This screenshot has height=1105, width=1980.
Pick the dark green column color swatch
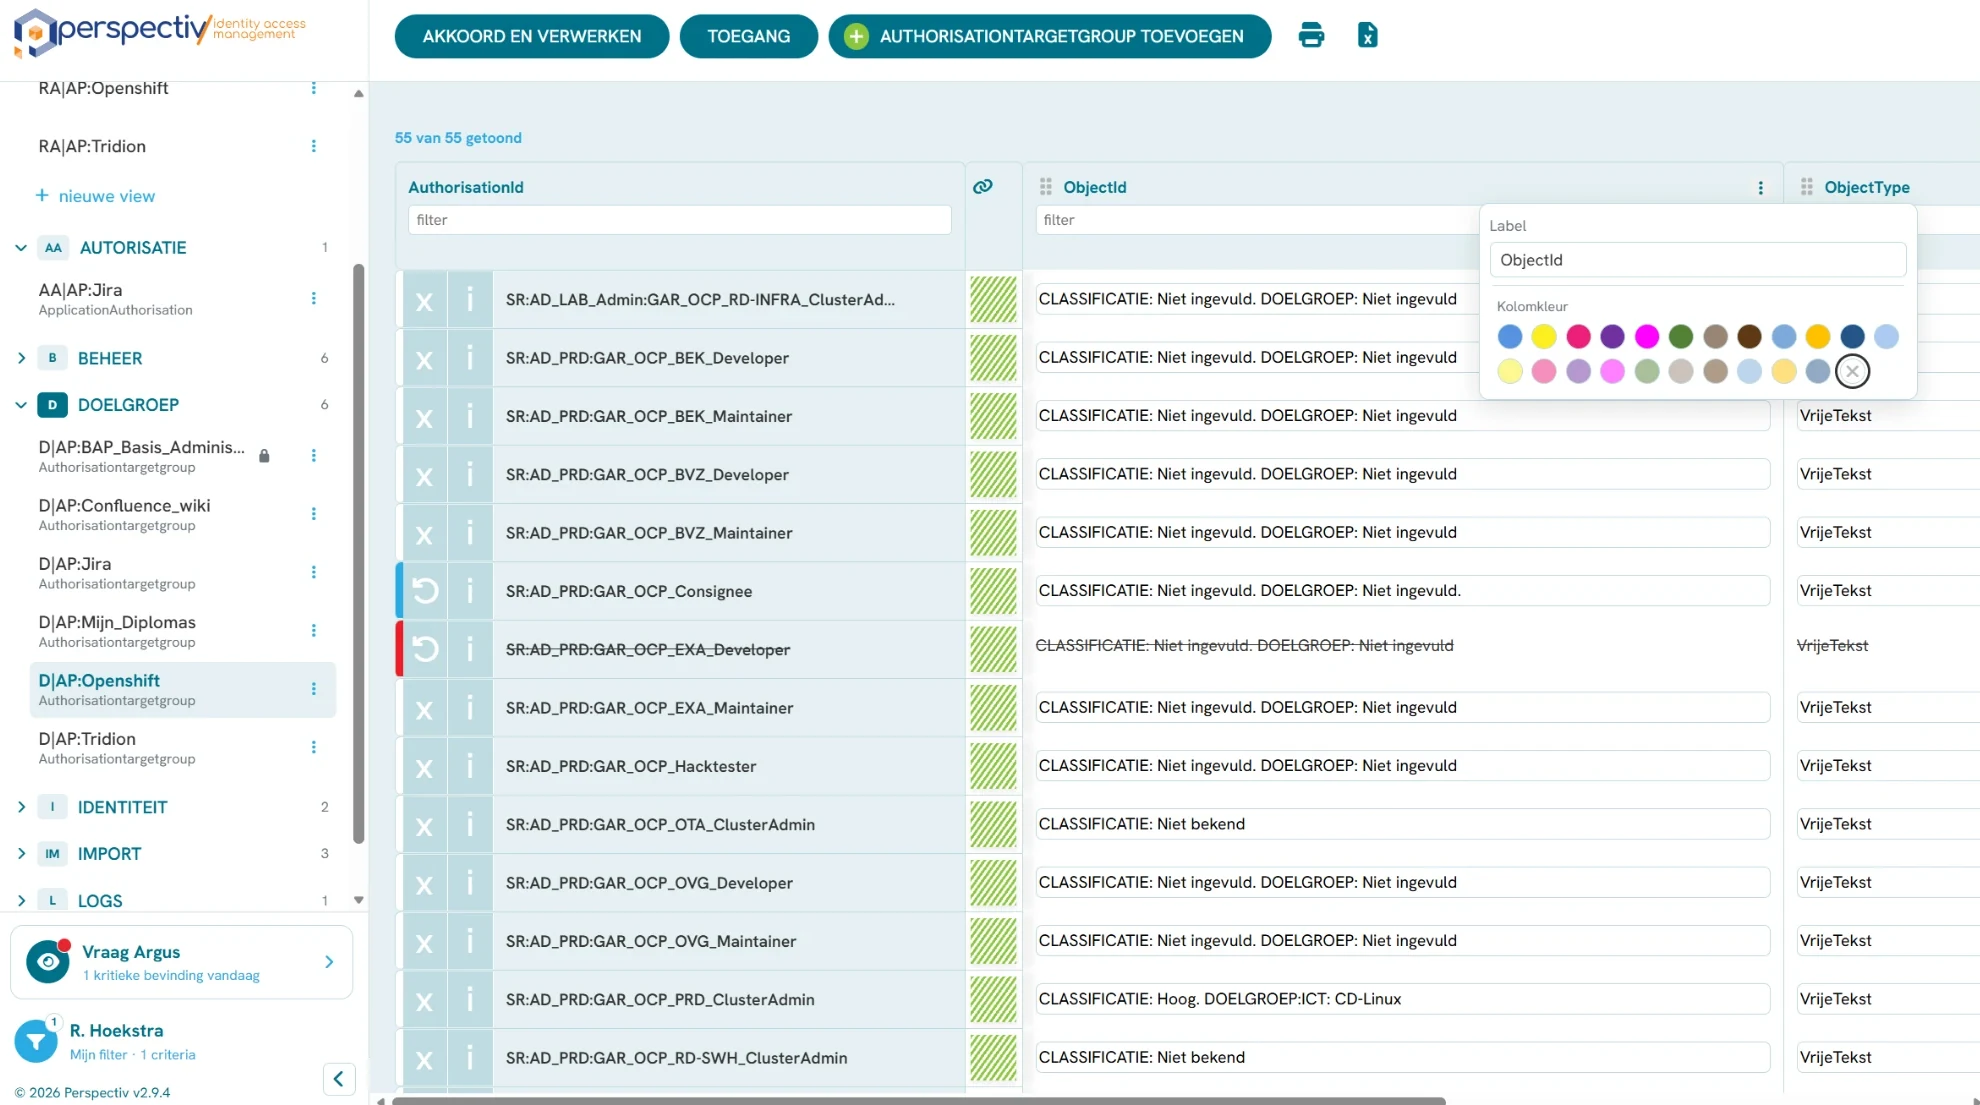point(1681,337)
